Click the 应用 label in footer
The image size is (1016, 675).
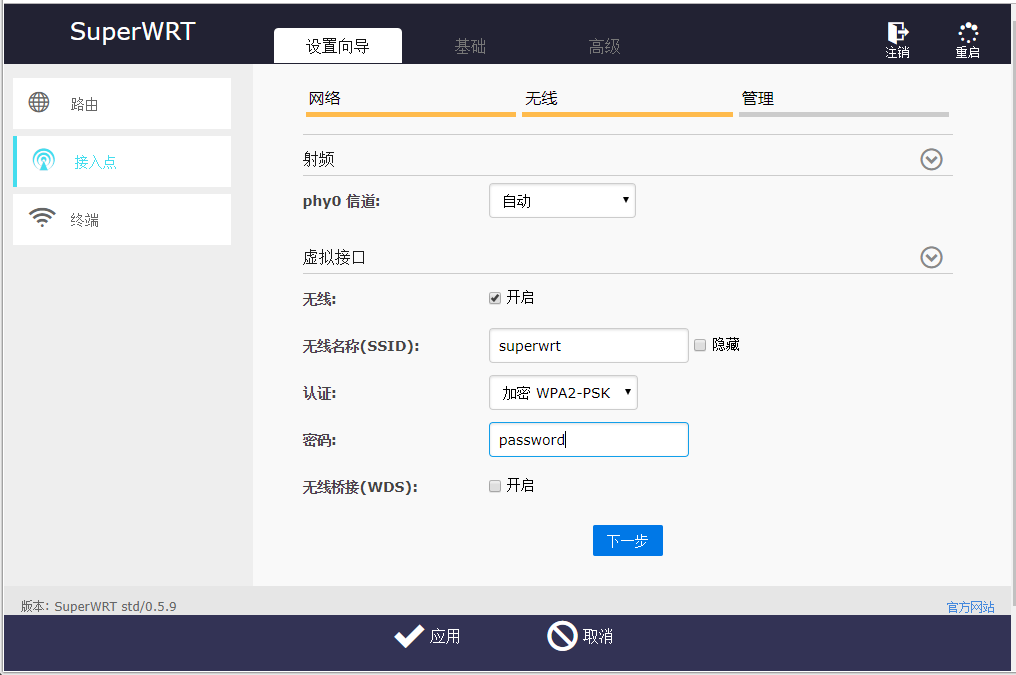point(444,636)
